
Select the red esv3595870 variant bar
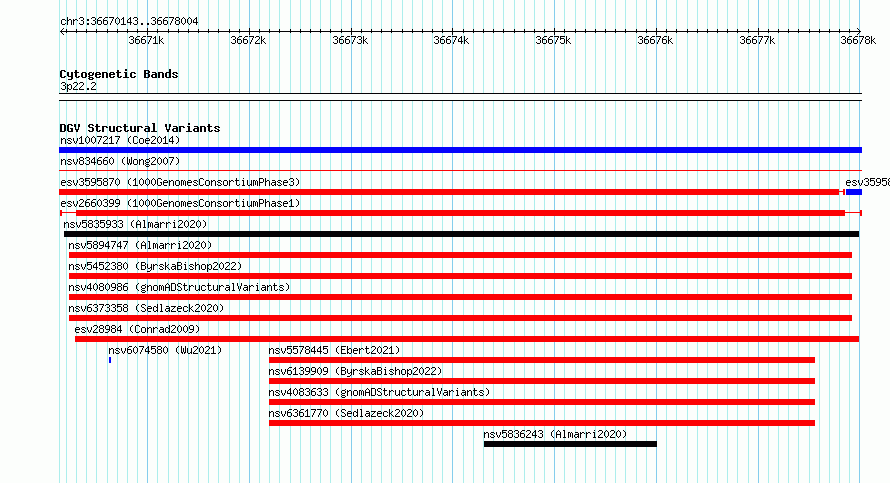coord(452,192)
